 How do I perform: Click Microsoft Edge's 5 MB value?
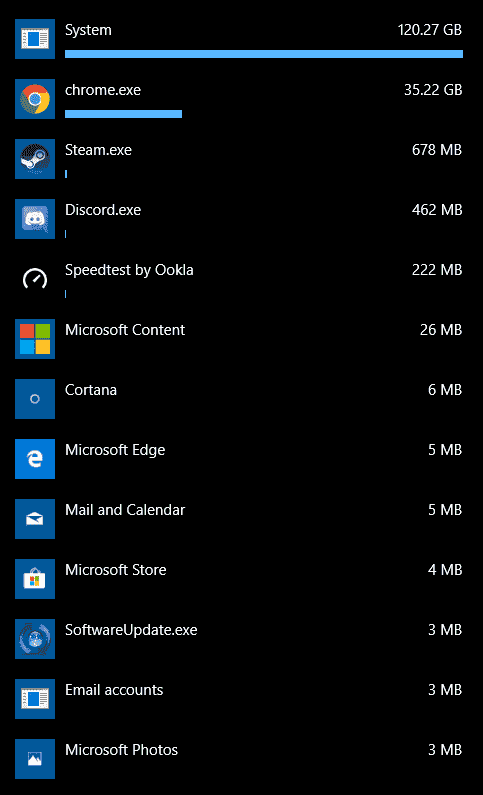click(x=445, y=450)
